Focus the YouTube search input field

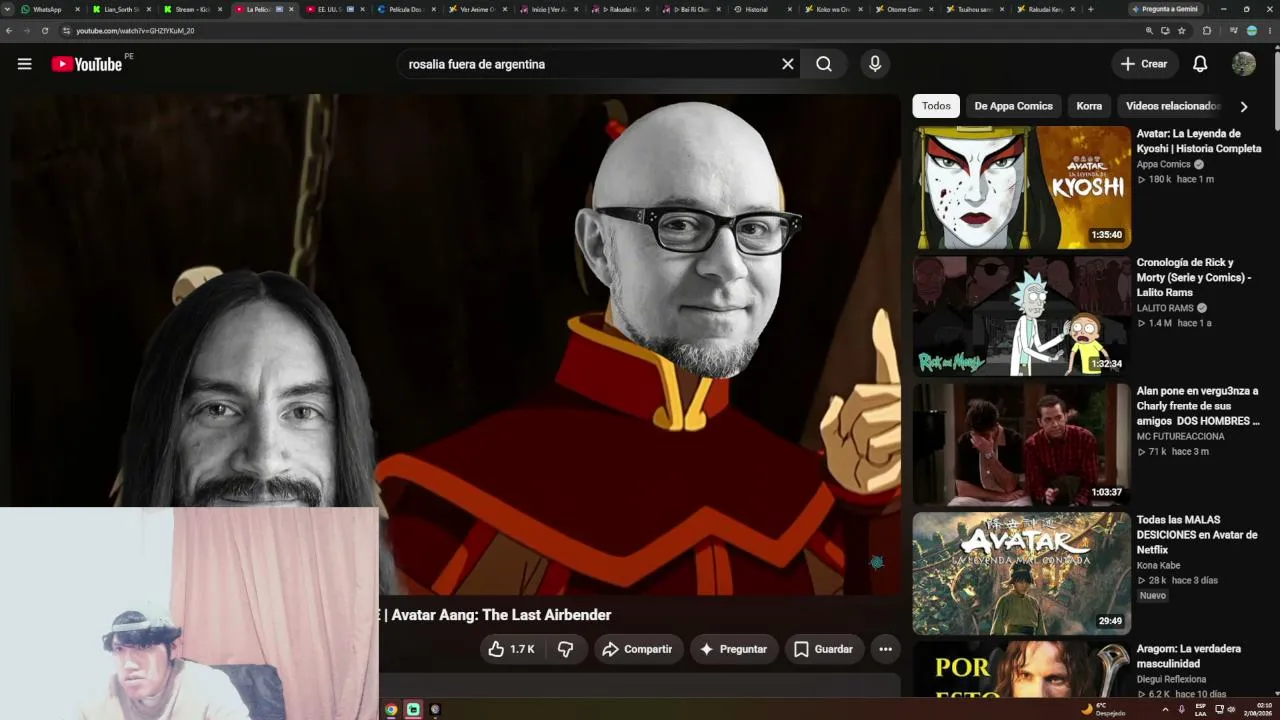click(x=590, y=64)
